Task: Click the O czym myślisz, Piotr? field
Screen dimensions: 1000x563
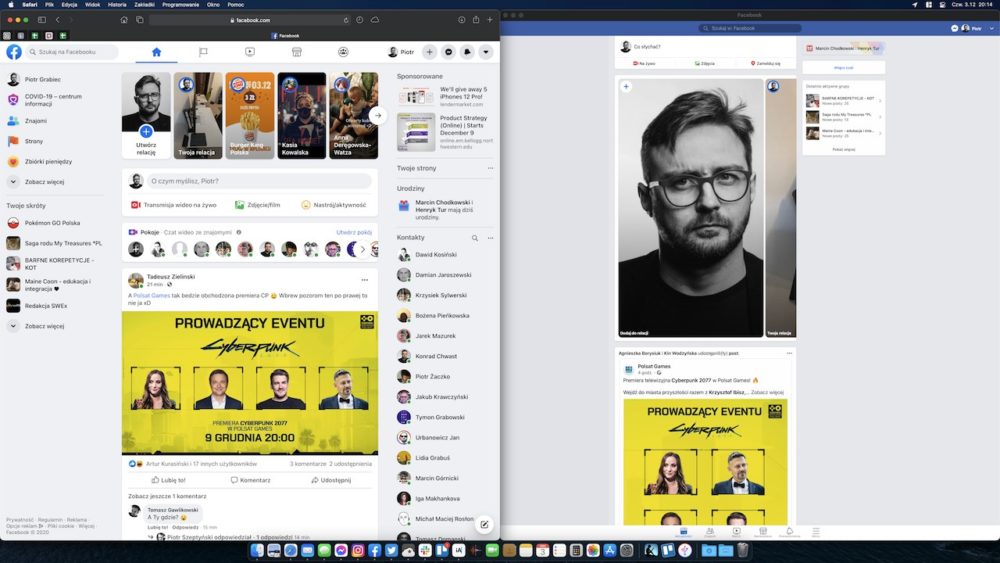Action: pyautogui.click(x=260, y=181)
